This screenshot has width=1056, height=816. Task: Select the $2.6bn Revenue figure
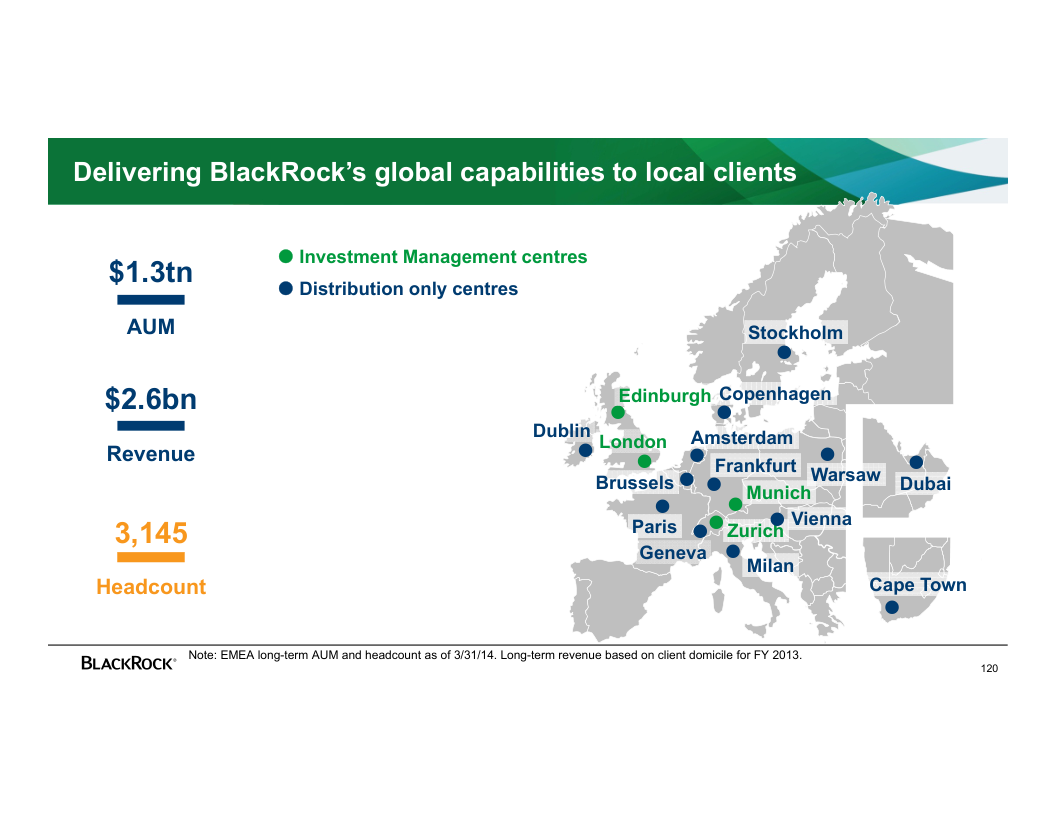[151, 400]
